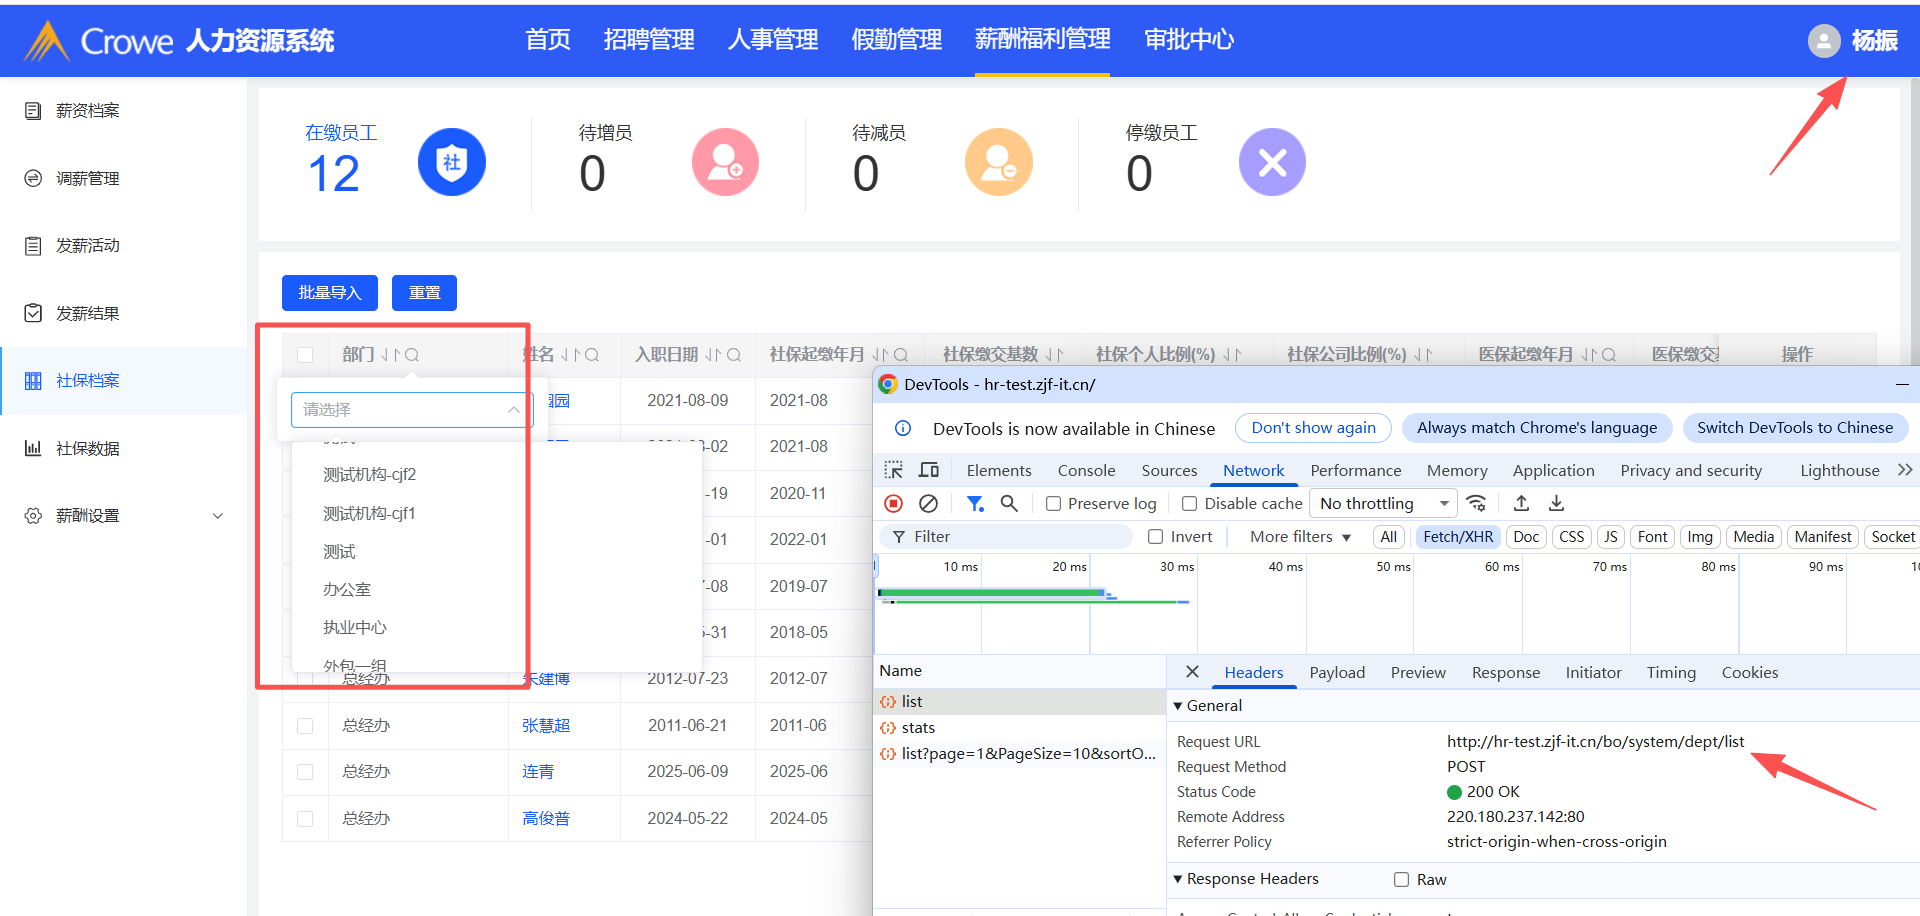The height and width of the screenshot is (916, 1920).
Task: Open the 请选择 department select box
Action: [411, 410]
